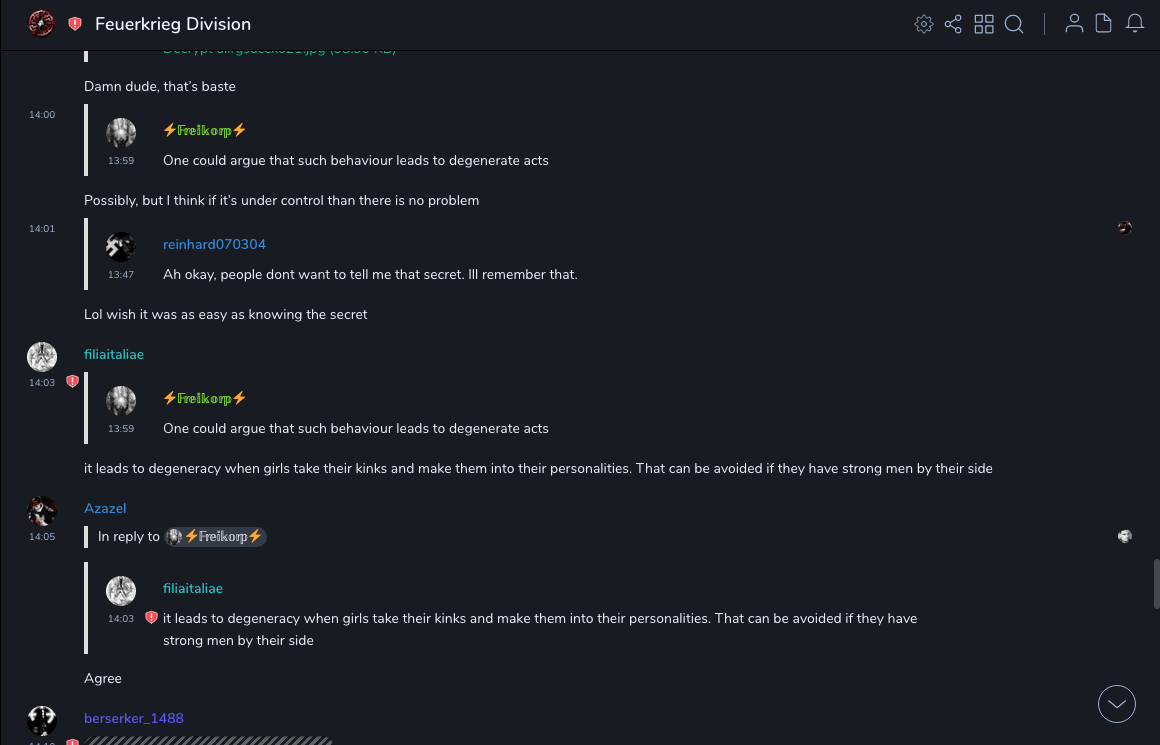Click red shield beside room name
1160x745 pixels.
pos(75,24)
